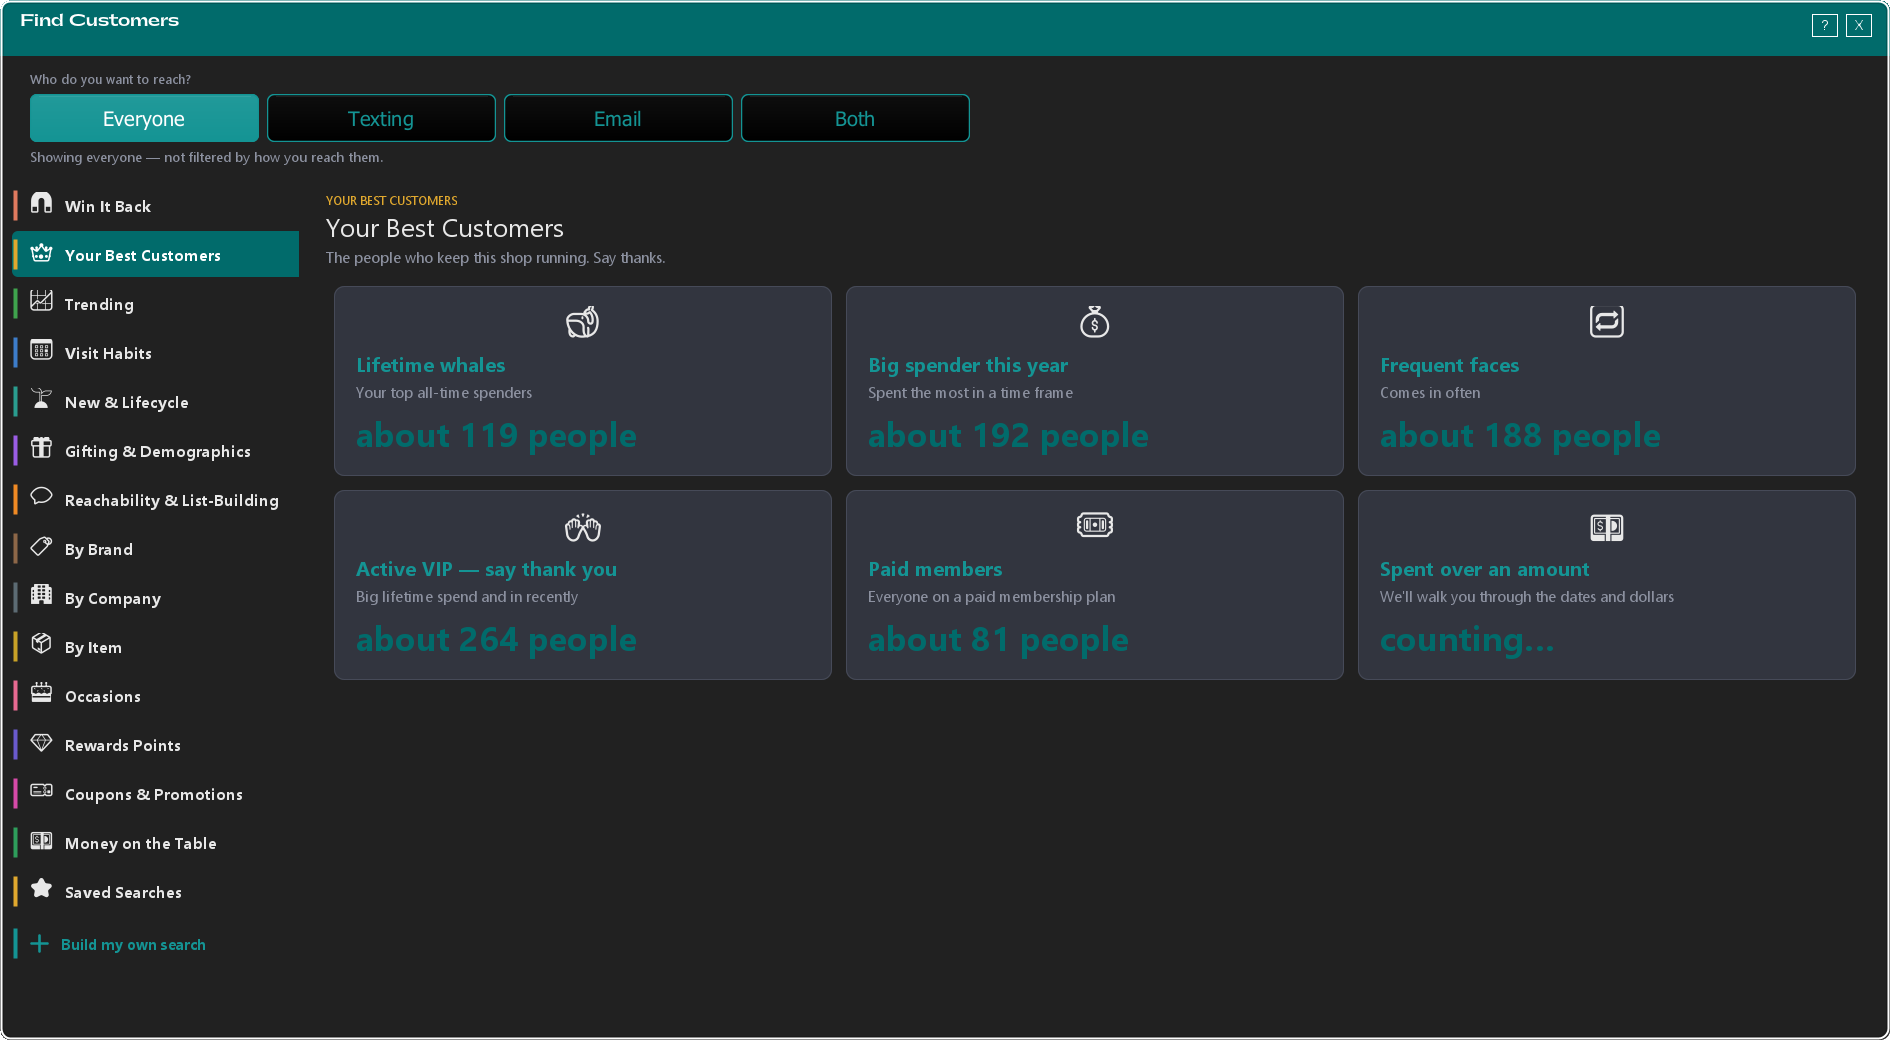Click the repeat icon on Frequent faces card

click(1607, 322)
